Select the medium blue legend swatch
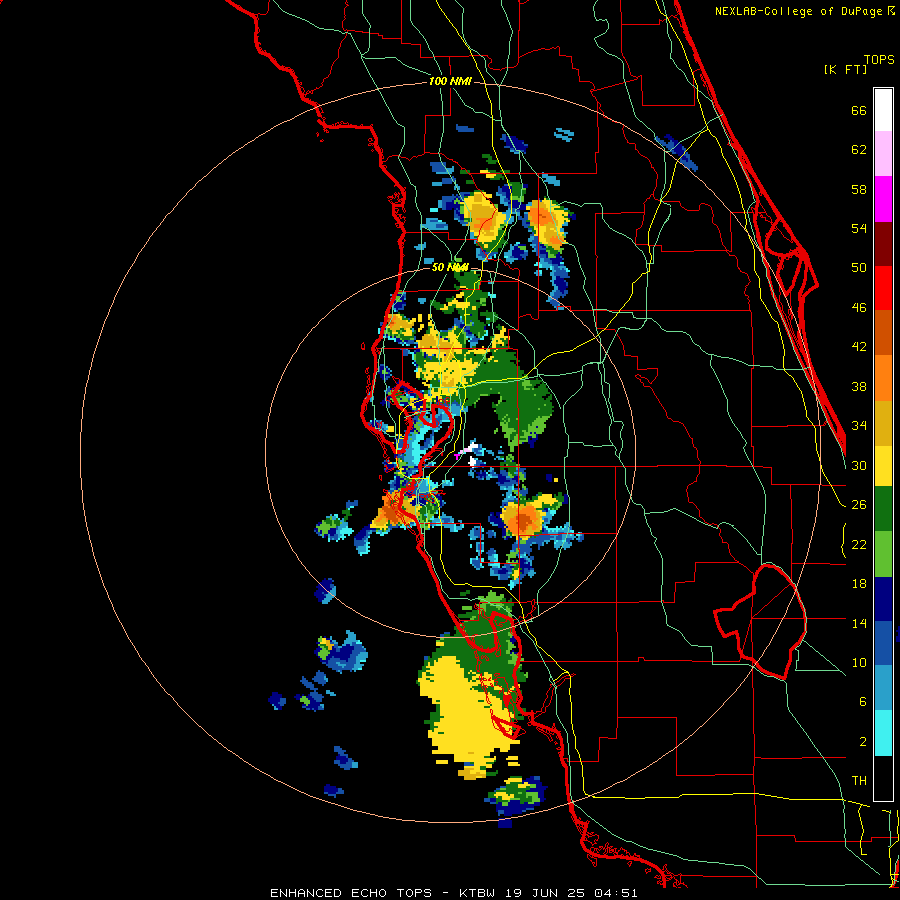 [883, 644]
